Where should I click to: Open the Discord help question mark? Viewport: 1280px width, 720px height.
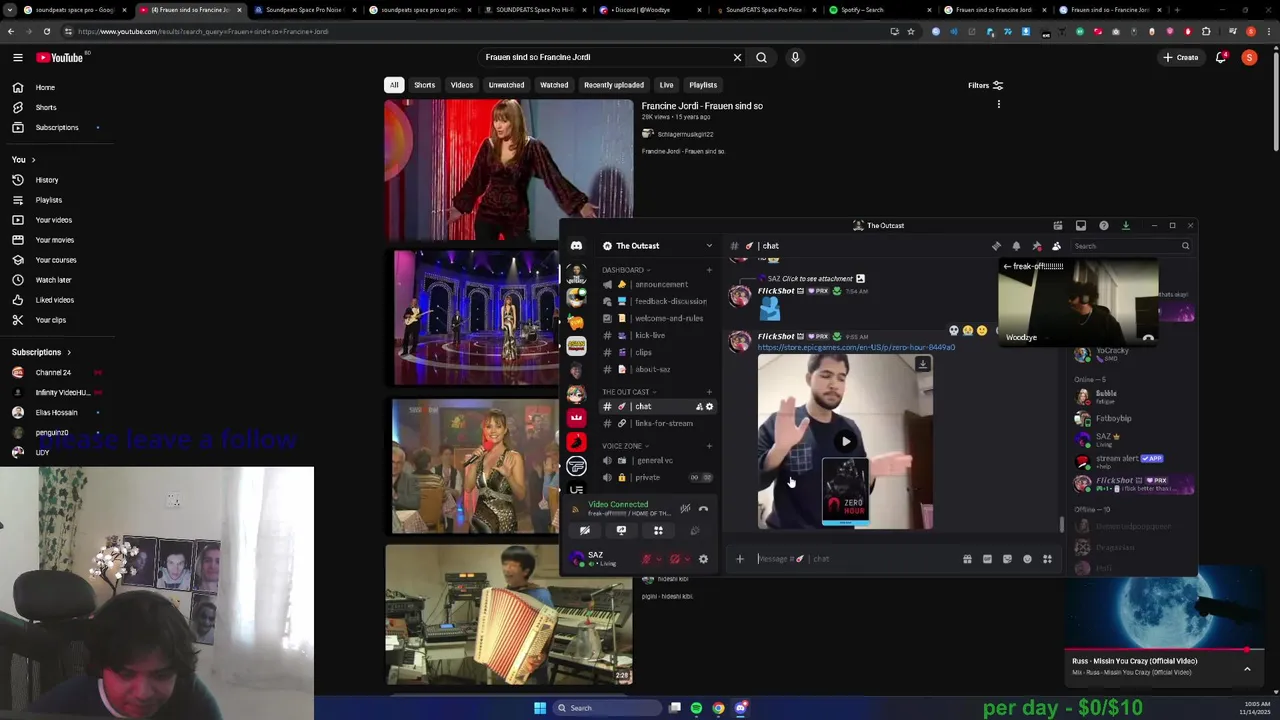click(1103, 226)
